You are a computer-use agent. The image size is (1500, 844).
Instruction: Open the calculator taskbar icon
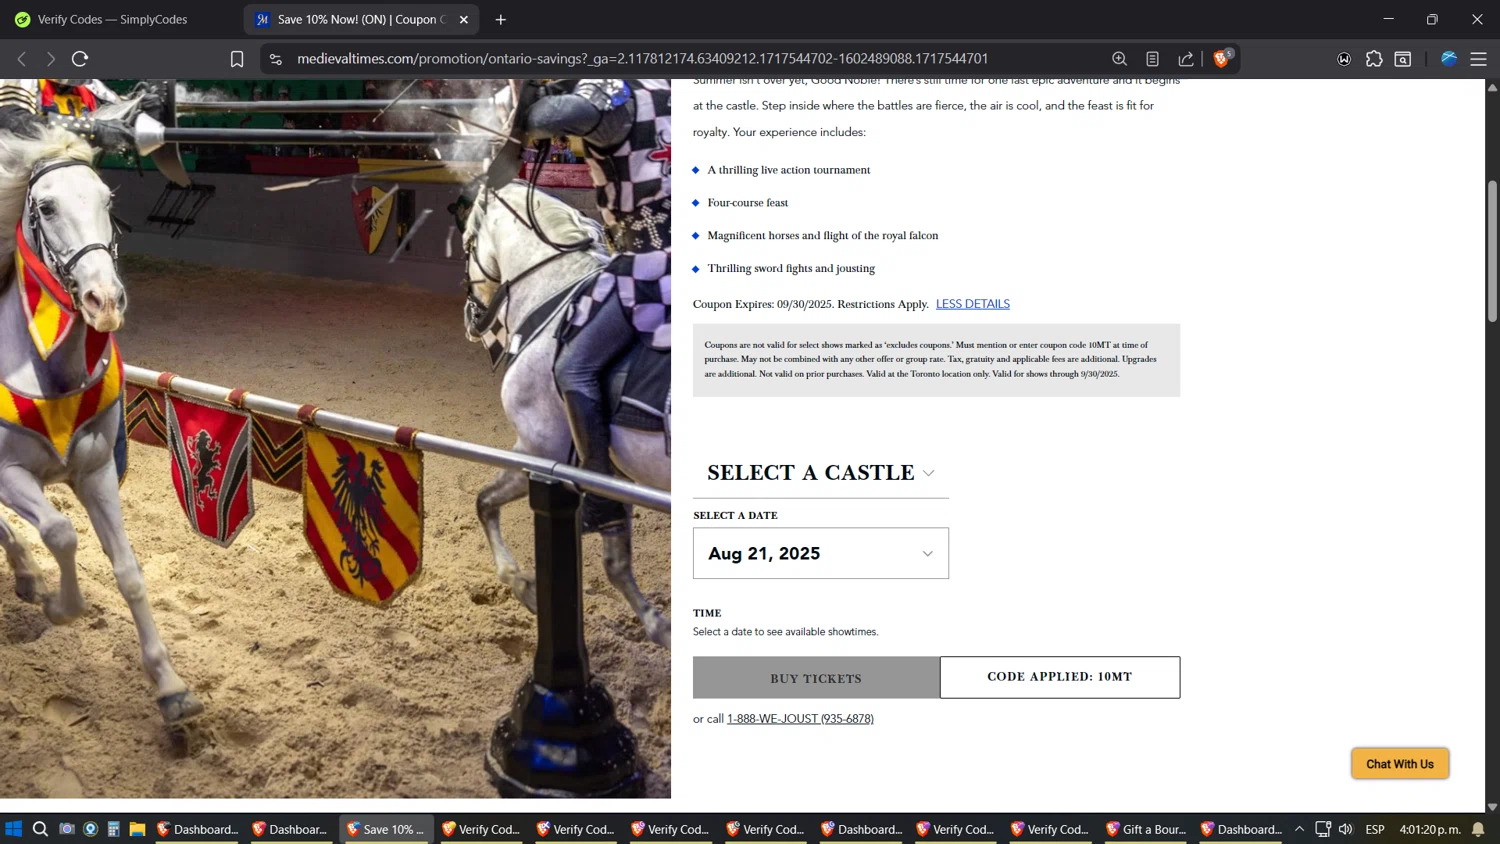114,829
